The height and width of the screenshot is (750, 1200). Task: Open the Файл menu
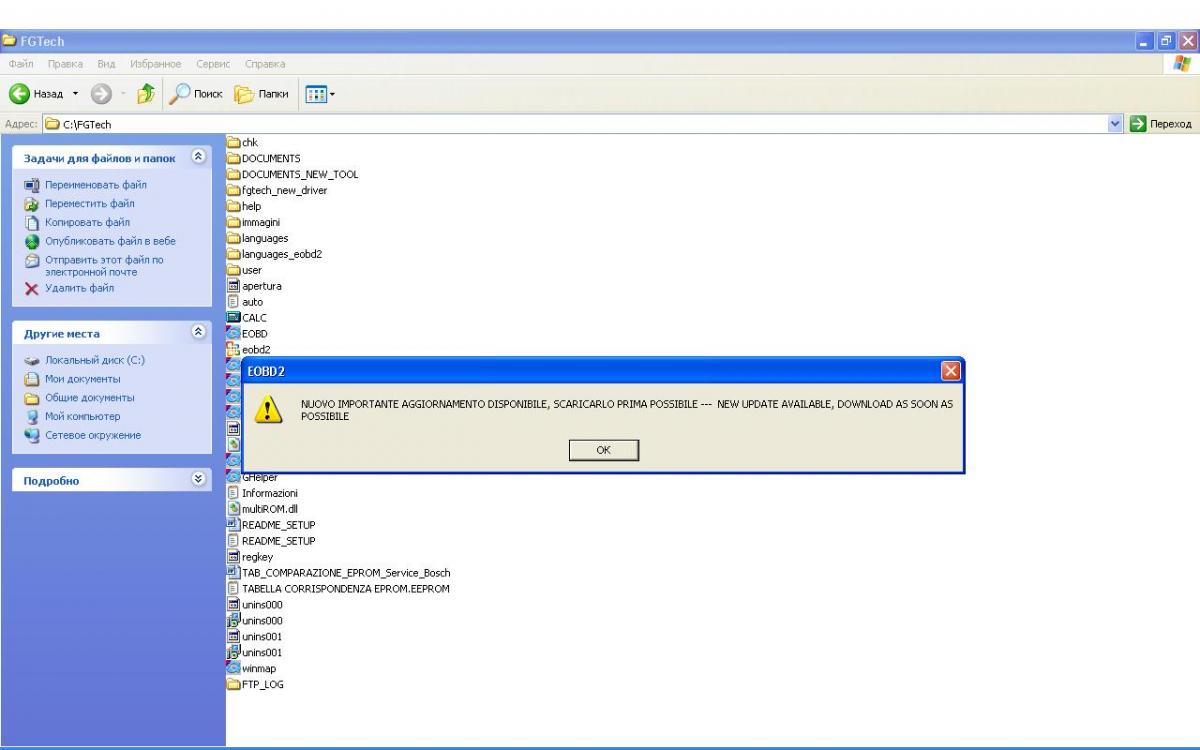click(23, 64)
